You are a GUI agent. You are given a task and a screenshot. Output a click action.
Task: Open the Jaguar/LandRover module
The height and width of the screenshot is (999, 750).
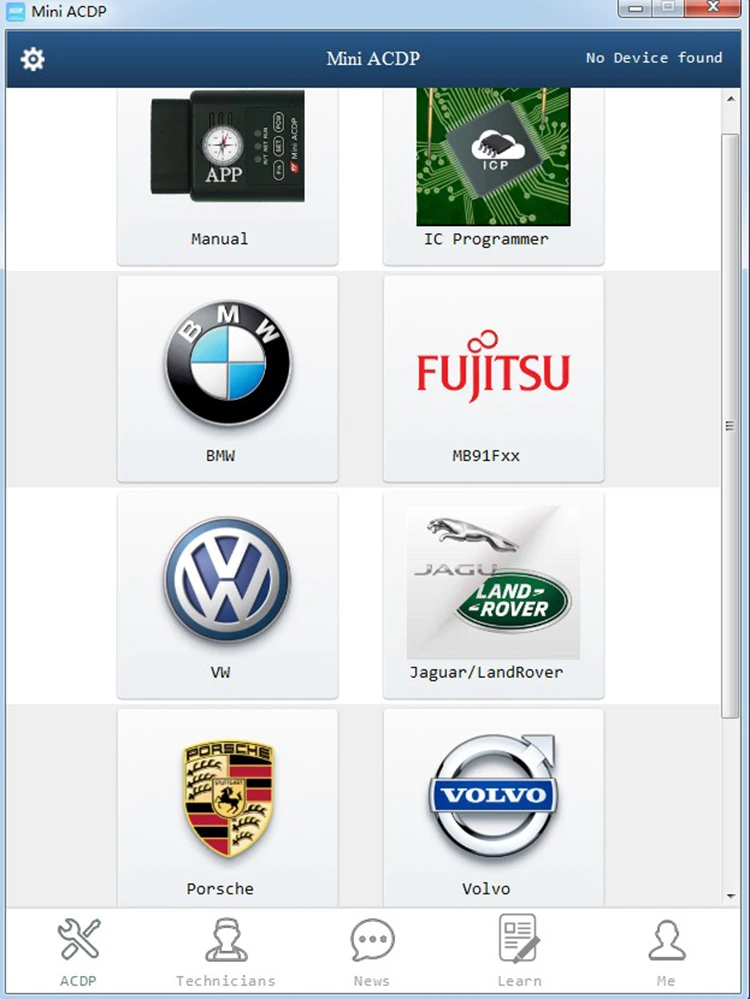pos(493,596)
